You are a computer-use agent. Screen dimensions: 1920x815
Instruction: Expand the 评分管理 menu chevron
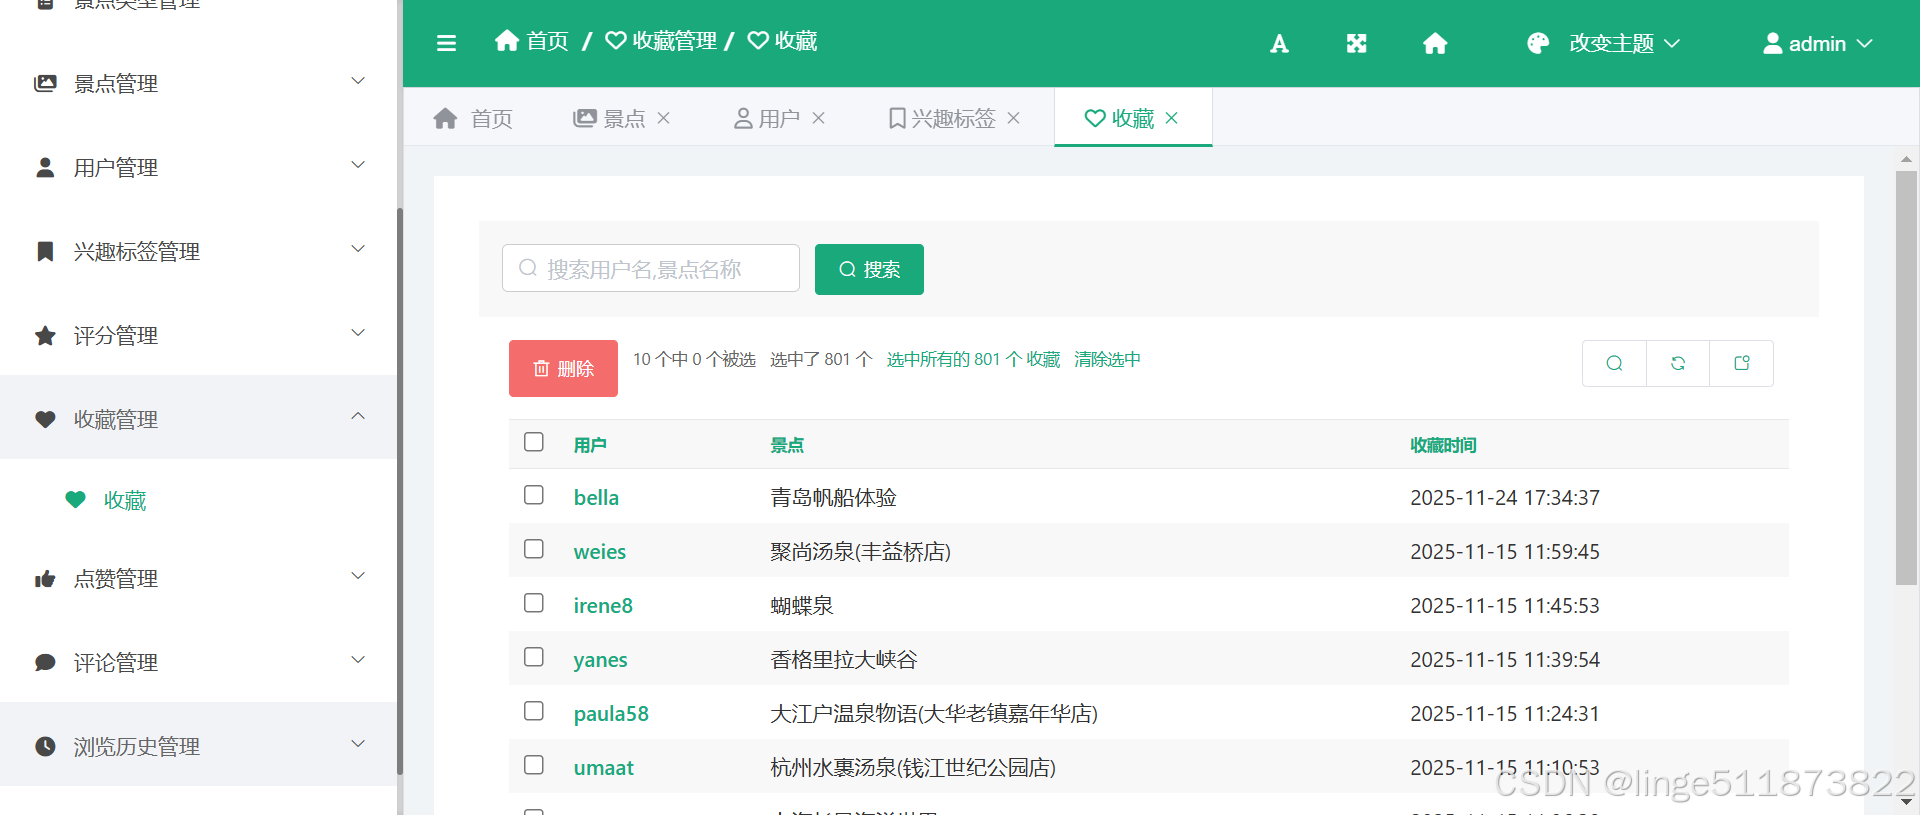pos(358,333)
